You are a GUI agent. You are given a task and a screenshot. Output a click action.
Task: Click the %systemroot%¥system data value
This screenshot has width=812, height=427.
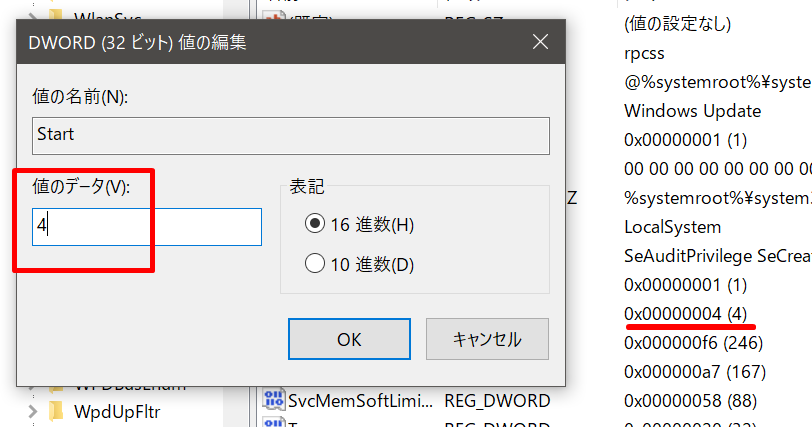(x=718, y=198)
